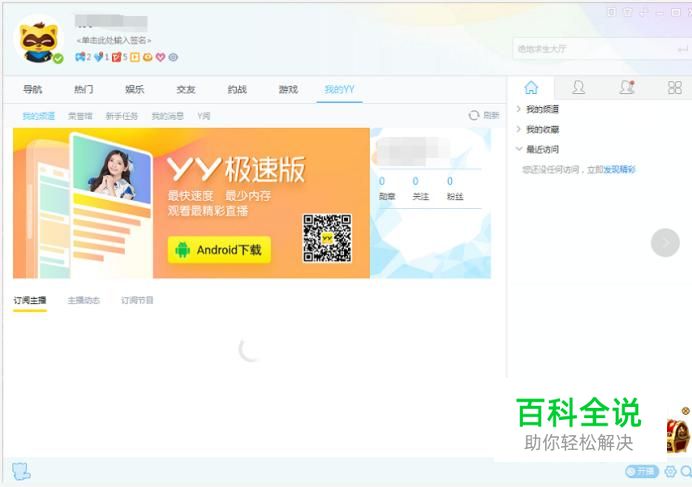Click the green online status badge on avatar
The width and height of the screenshot is (692, 487).
coord(58,58)
